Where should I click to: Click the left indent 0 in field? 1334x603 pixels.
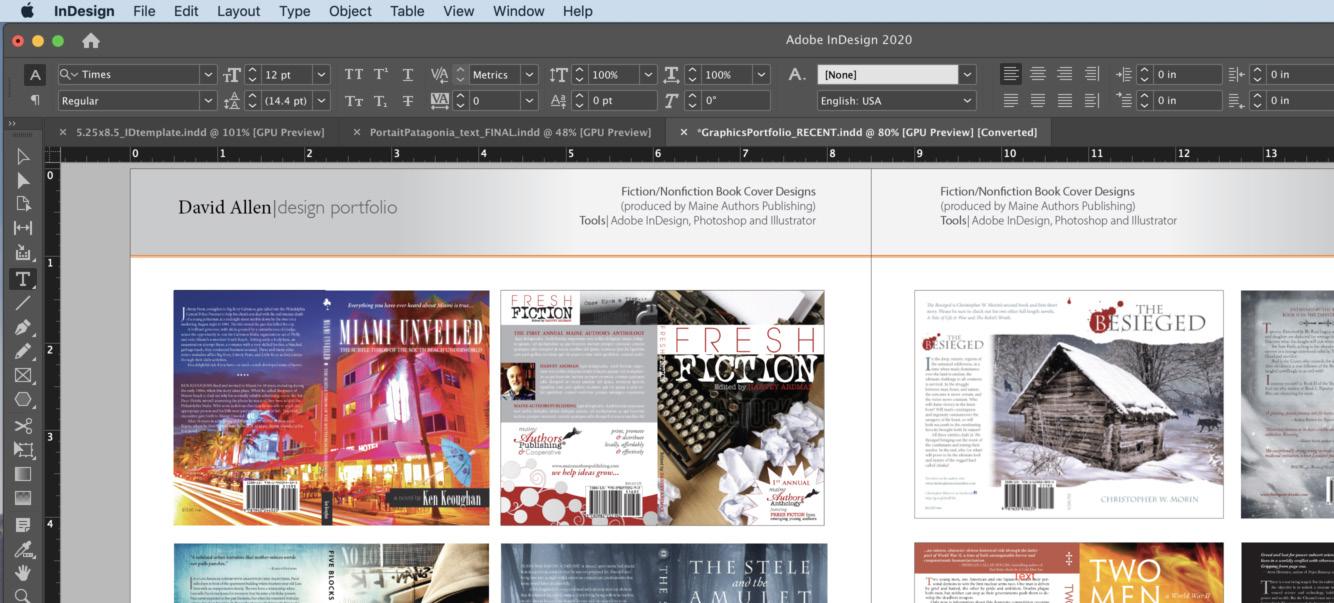[1187, 75]
